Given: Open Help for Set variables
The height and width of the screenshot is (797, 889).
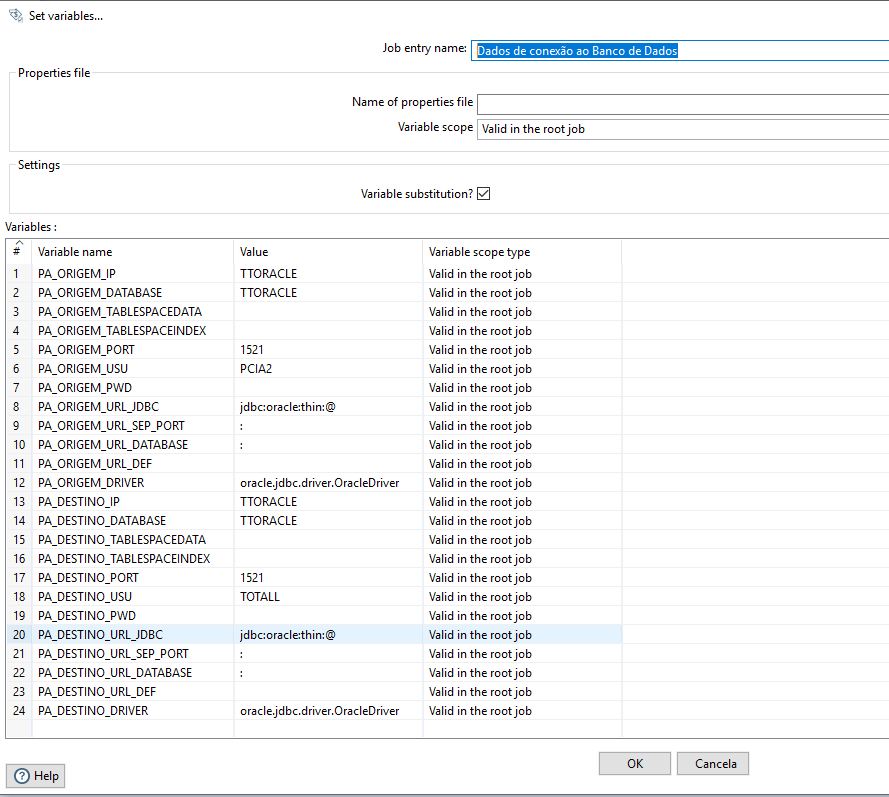Looking at the screenshot, I should tap(36, 775).
